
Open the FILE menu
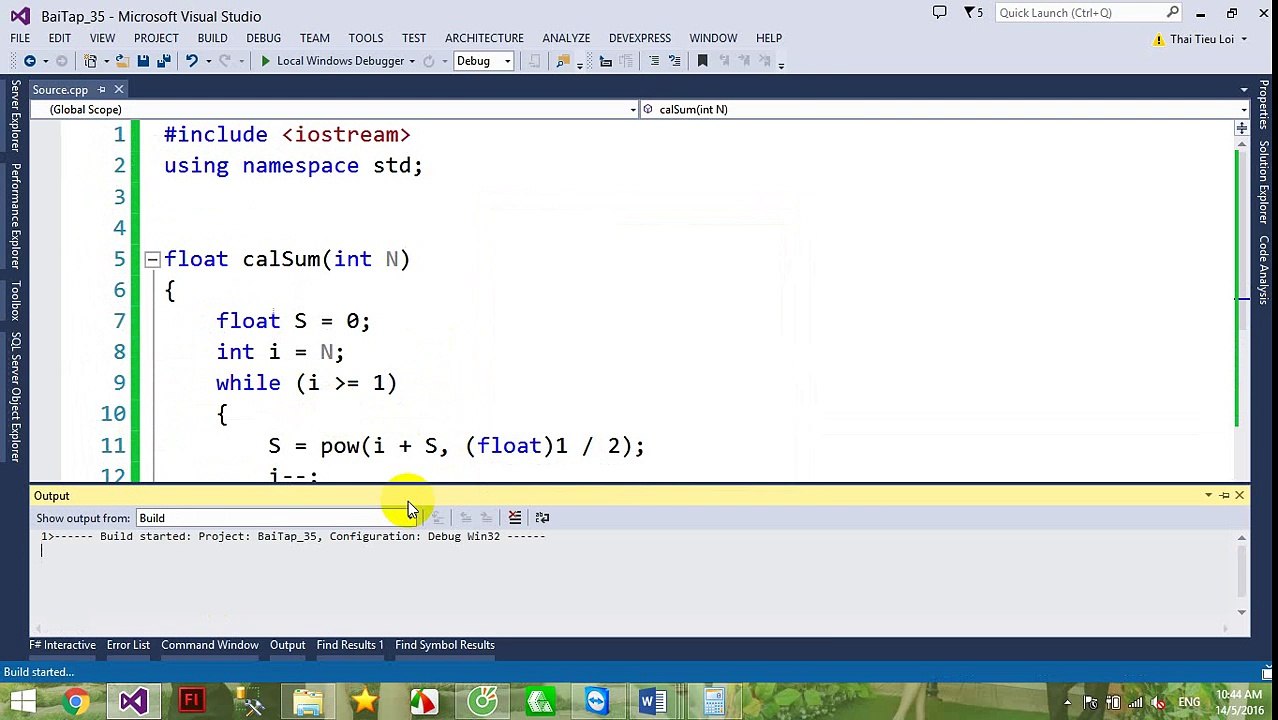tap(20, 38)
